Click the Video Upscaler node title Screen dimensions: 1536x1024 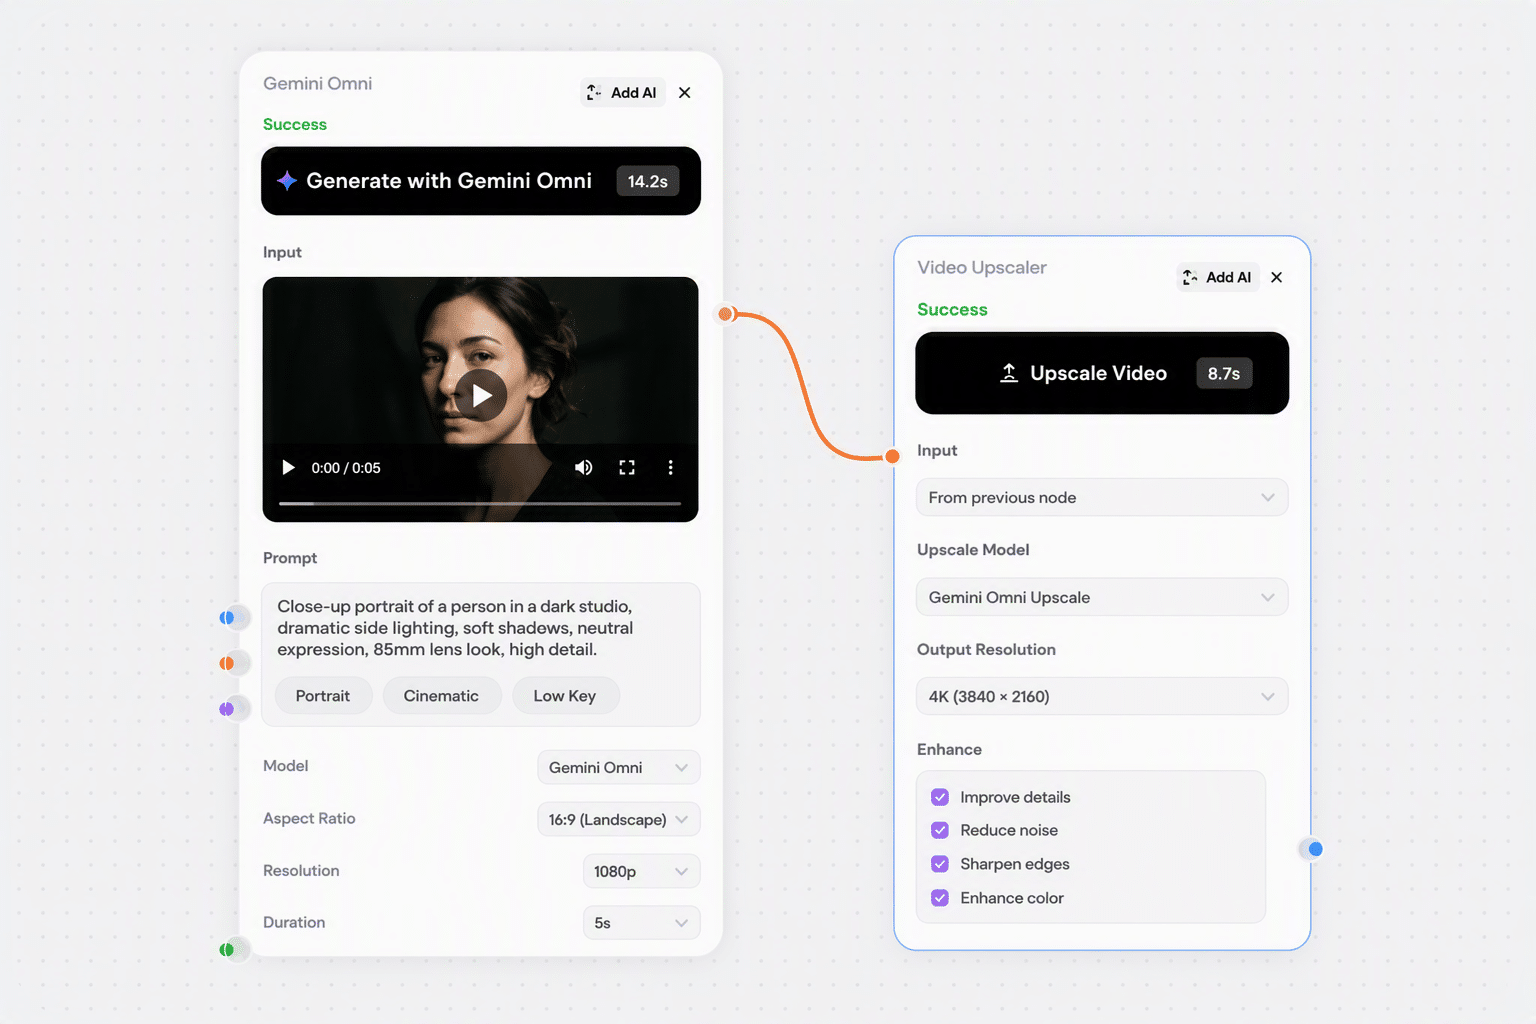(x=982, y=268)
